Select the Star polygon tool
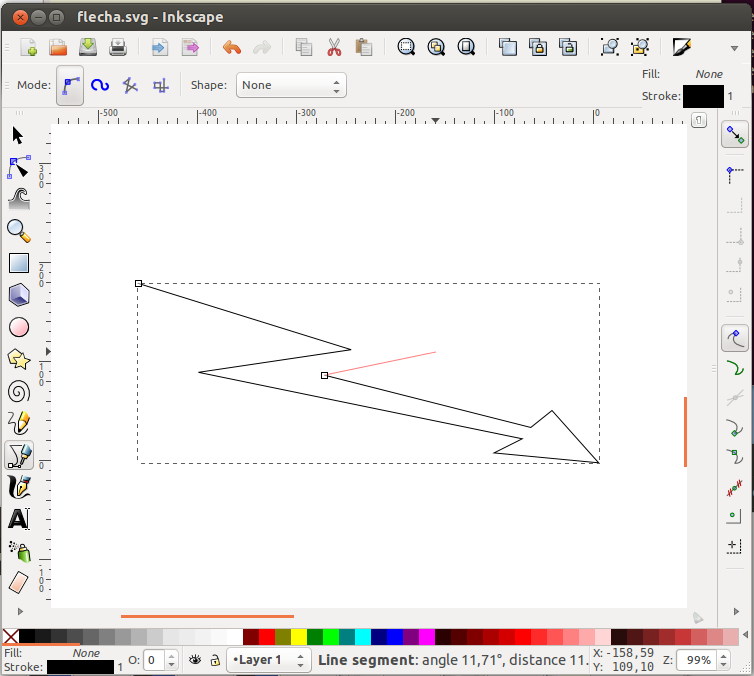Screen dimensions: 754x676 point(18,359)
